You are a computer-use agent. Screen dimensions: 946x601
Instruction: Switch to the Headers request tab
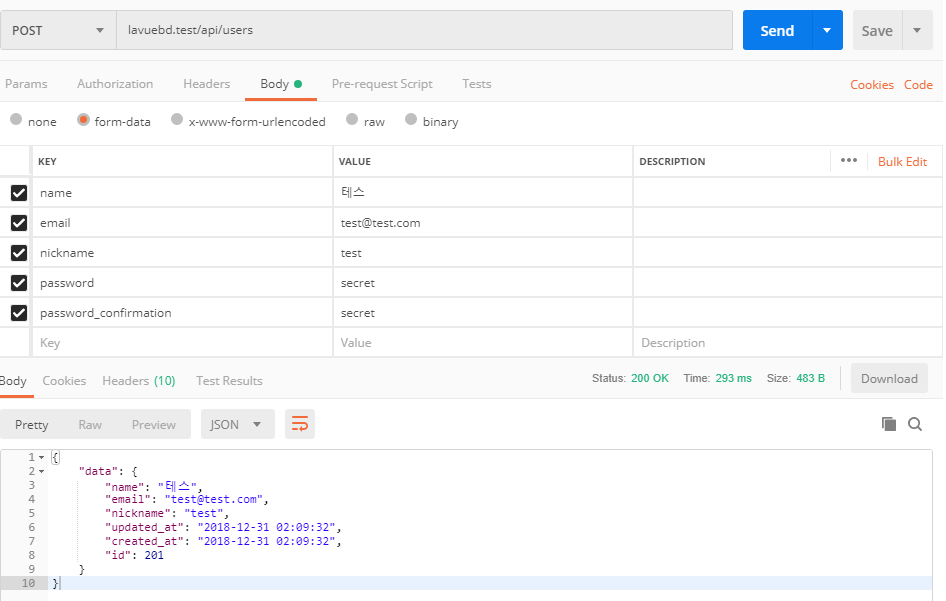point(206,84)
